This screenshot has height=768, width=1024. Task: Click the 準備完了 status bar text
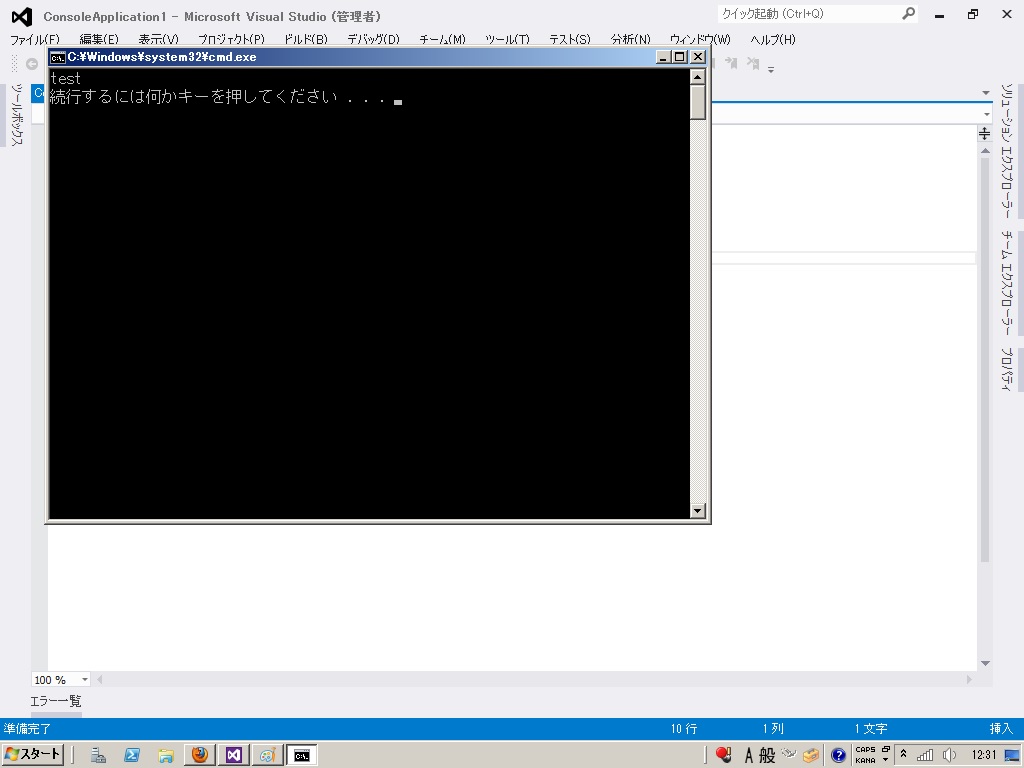click(x=27, y=729)
